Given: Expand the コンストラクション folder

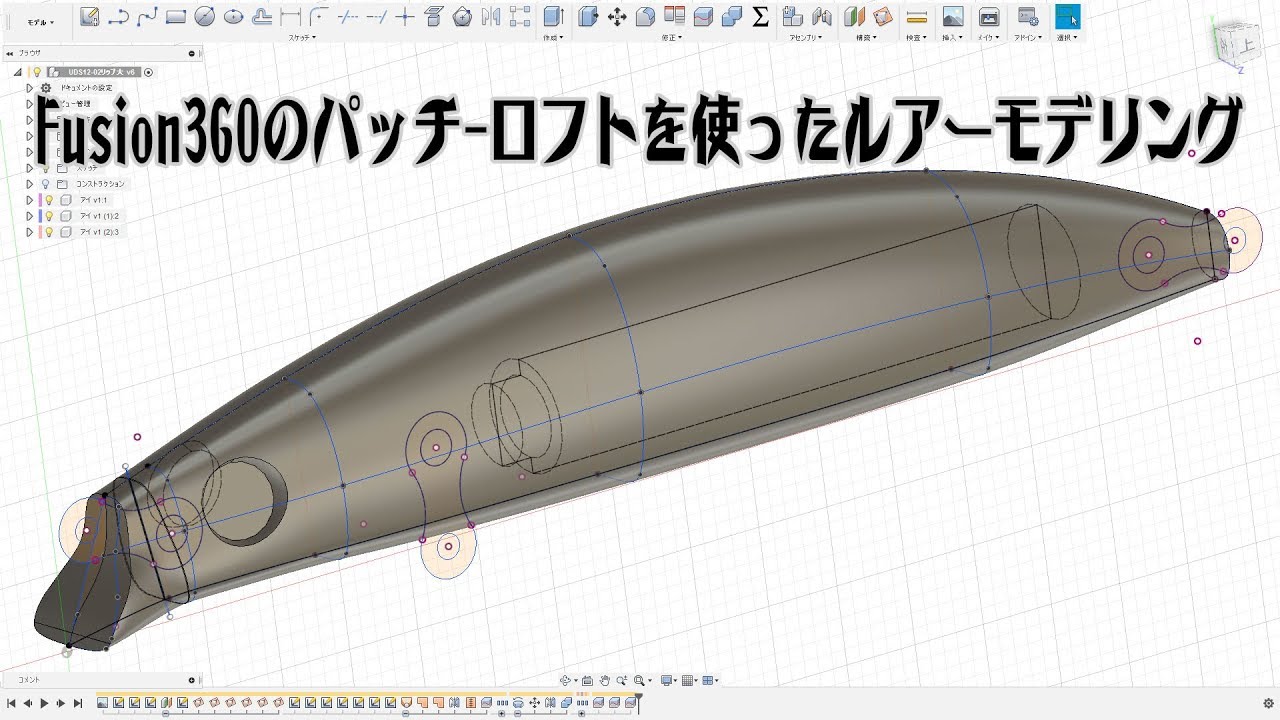Looking at the screenshot, I should point(30,184).
